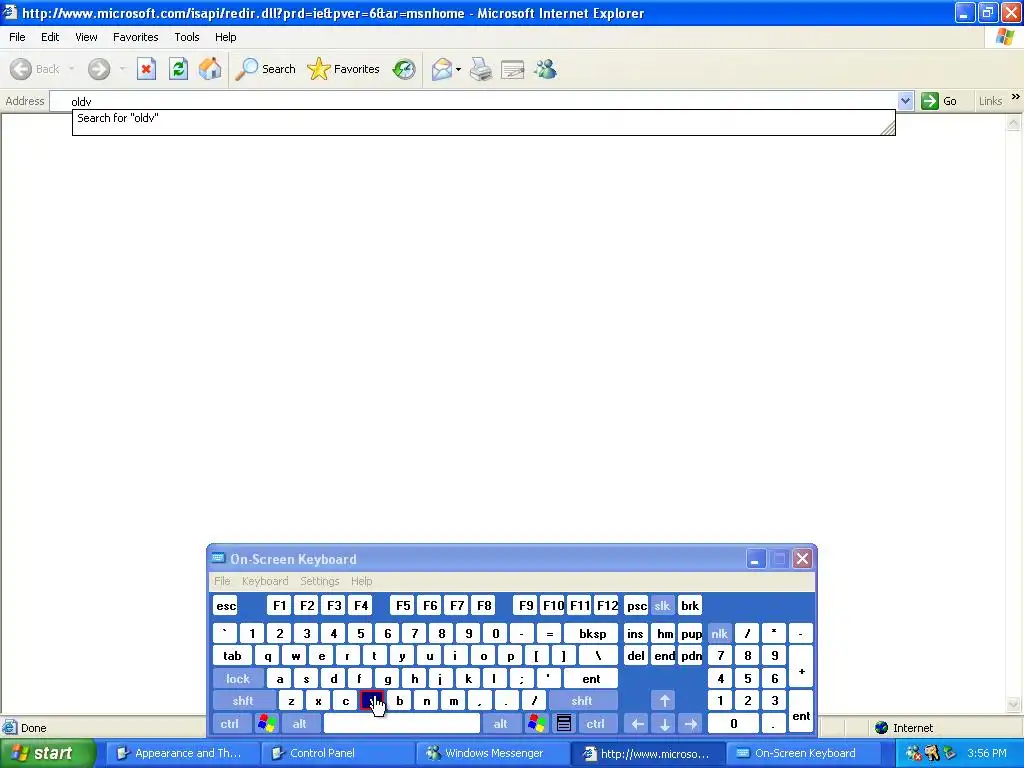The width and height of the screenshot is (1024, 768).
Task: Click the up arrow key
Action: 664,701
